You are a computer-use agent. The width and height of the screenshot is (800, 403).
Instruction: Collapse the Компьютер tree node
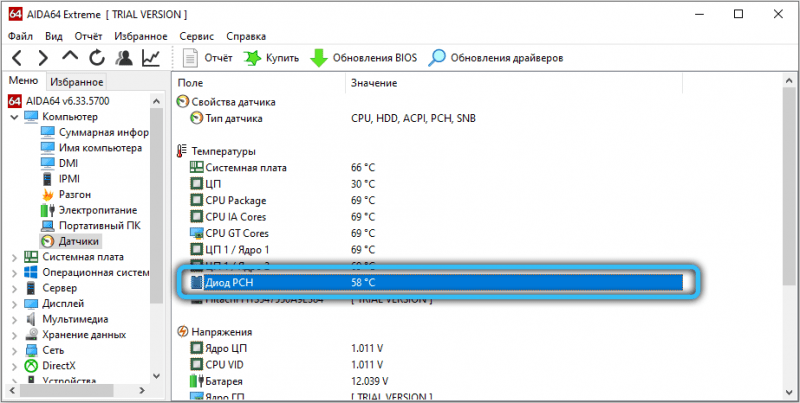click(14, 117)
